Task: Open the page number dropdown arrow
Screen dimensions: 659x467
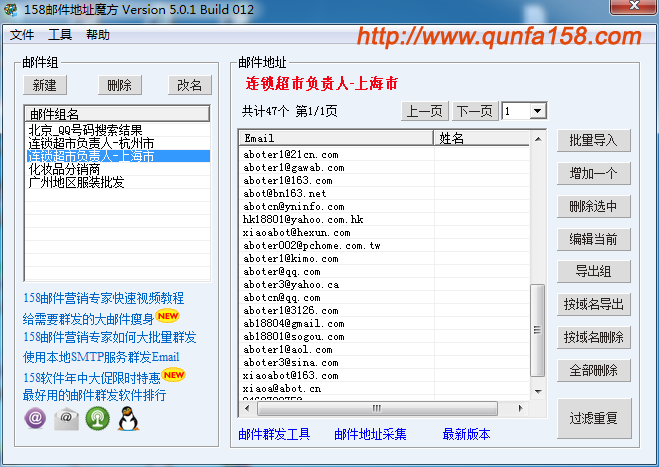Action: [x=538, y=111]
